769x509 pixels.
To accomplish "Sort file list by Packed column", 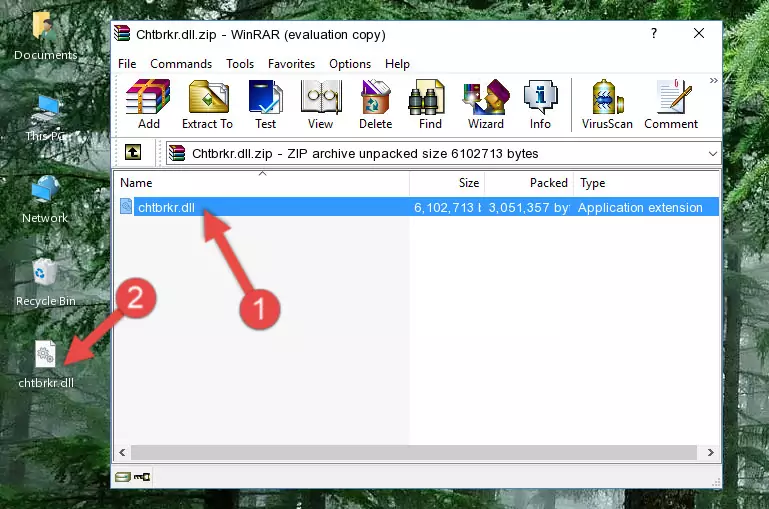I will (x=529, y=183).
